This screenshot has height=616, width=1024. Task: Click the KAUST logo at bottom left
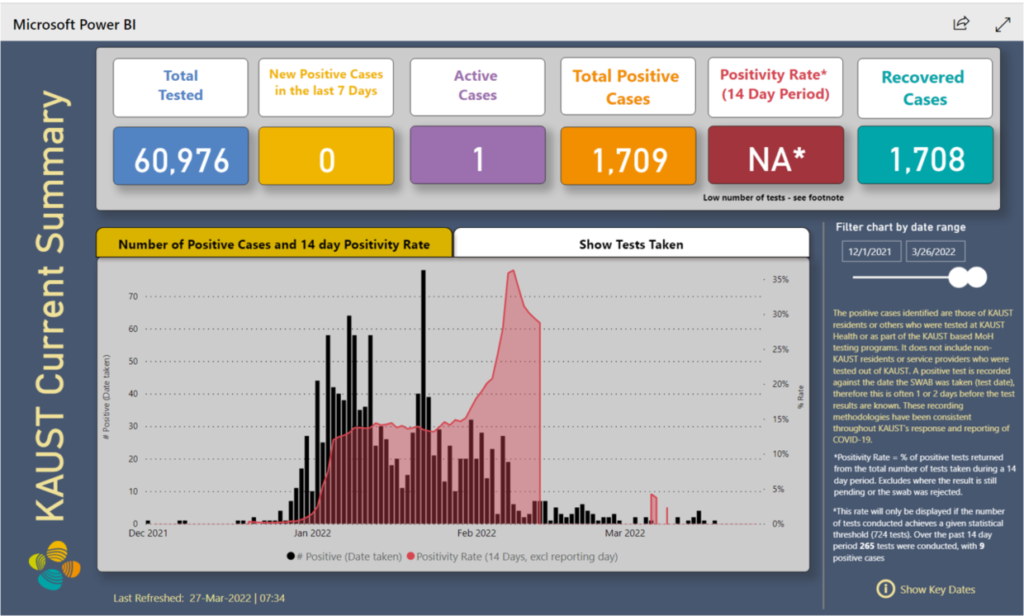pos(52,565)
